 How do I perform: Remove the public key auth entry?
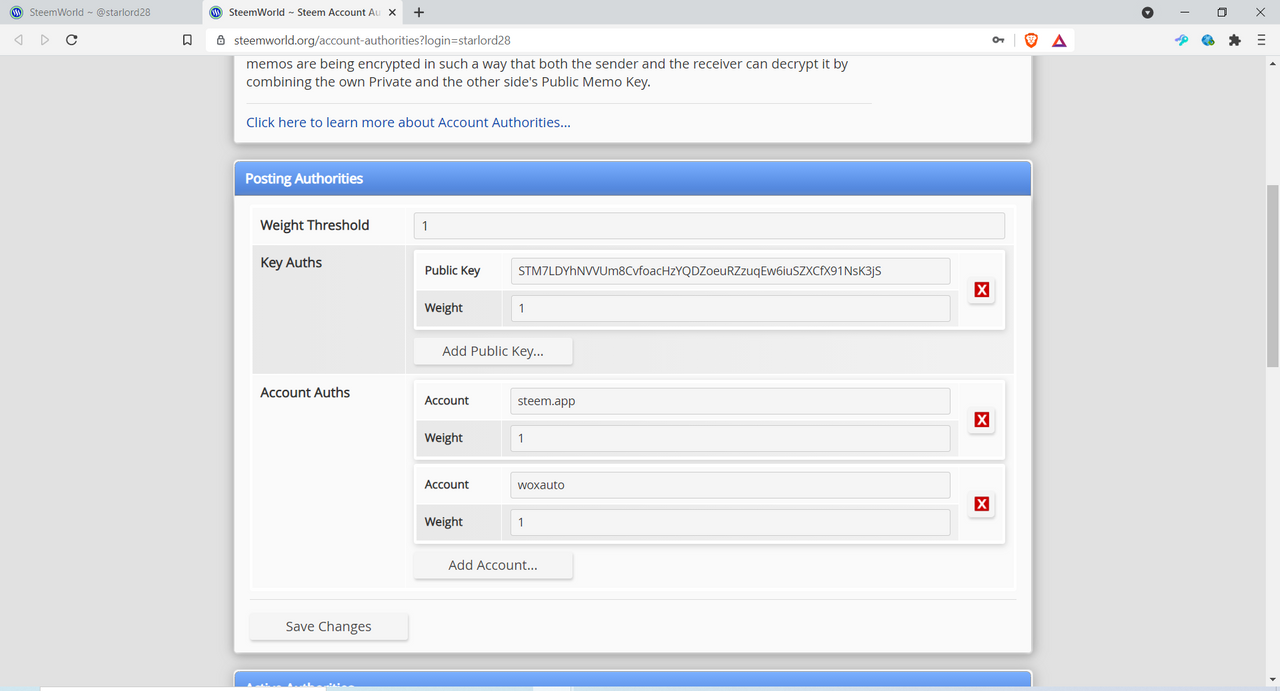982,289
